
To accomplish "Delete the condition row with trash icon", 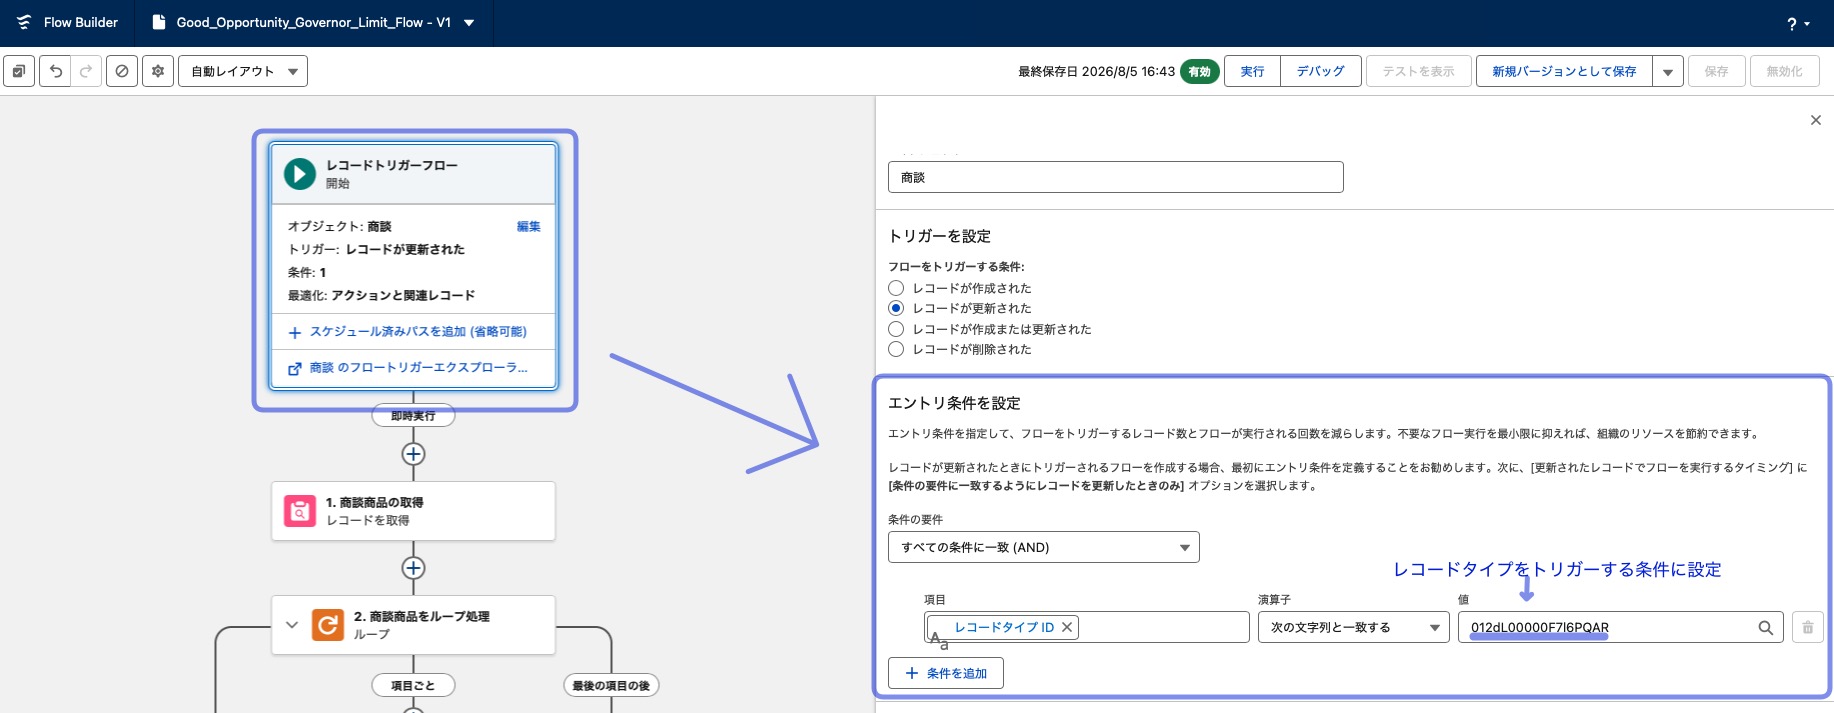I will [1808, 627].
